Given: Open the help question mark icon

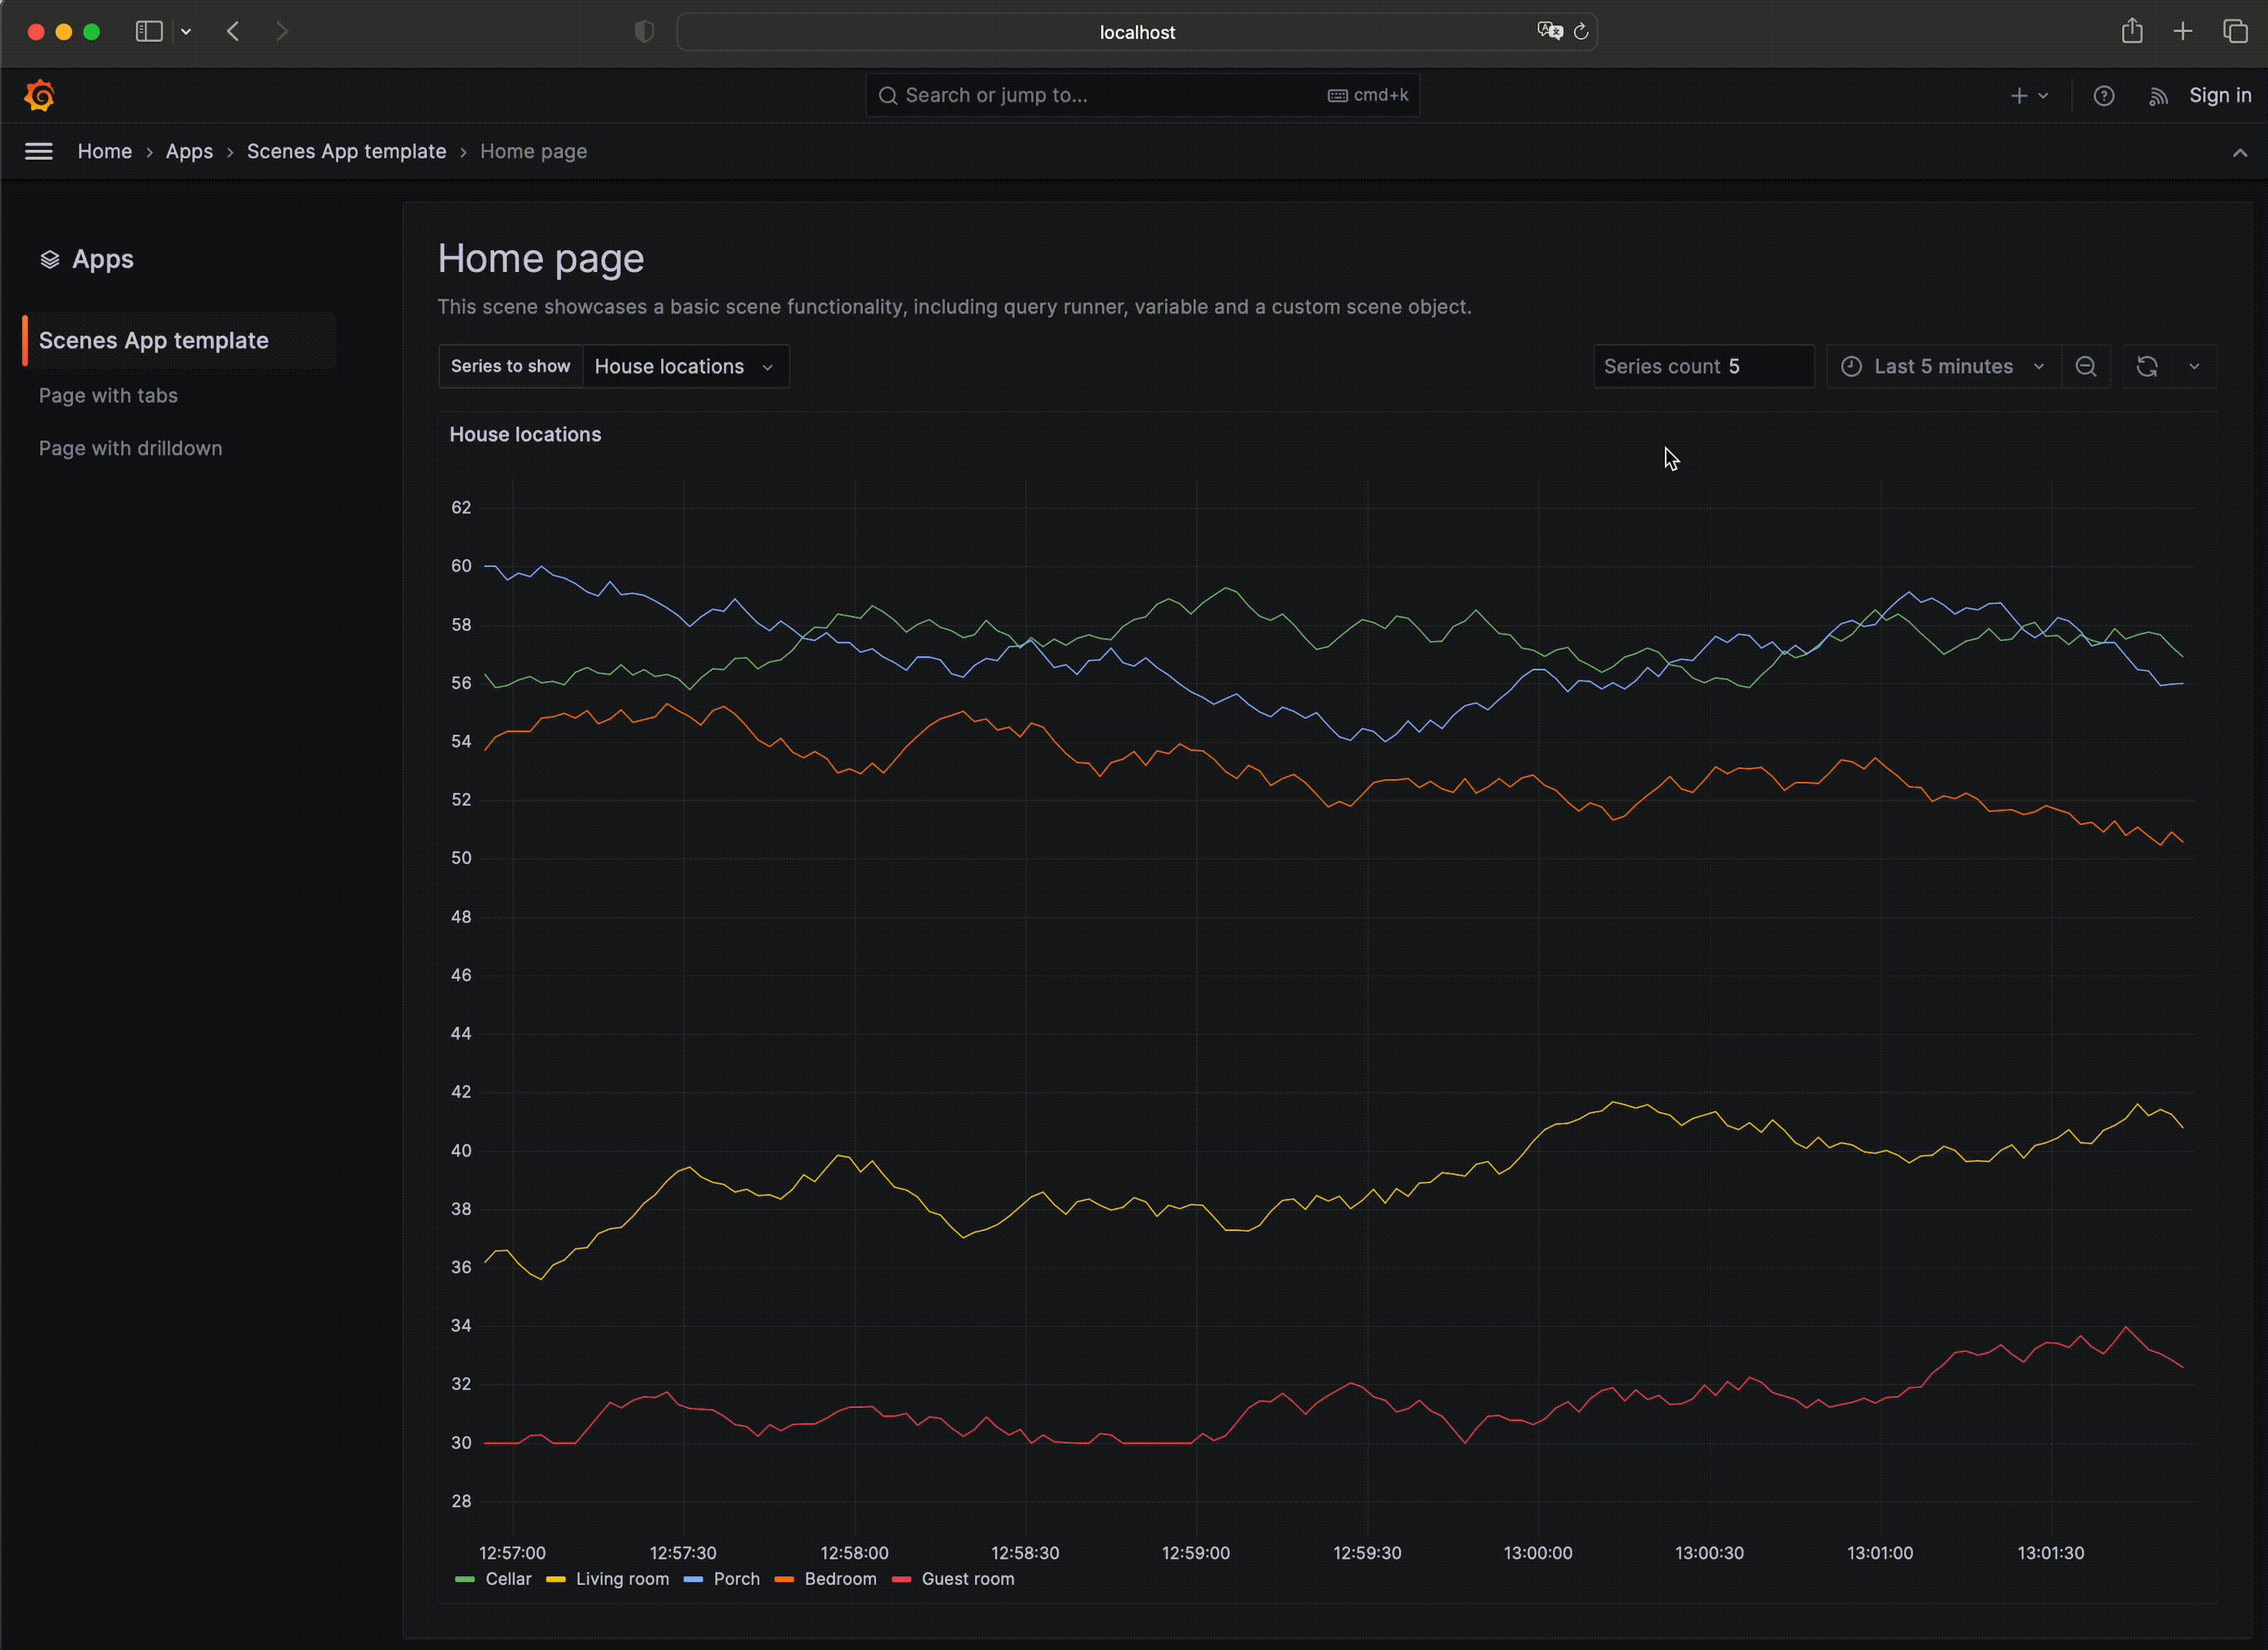Looking at the screenshot, I should point(2104,95).
